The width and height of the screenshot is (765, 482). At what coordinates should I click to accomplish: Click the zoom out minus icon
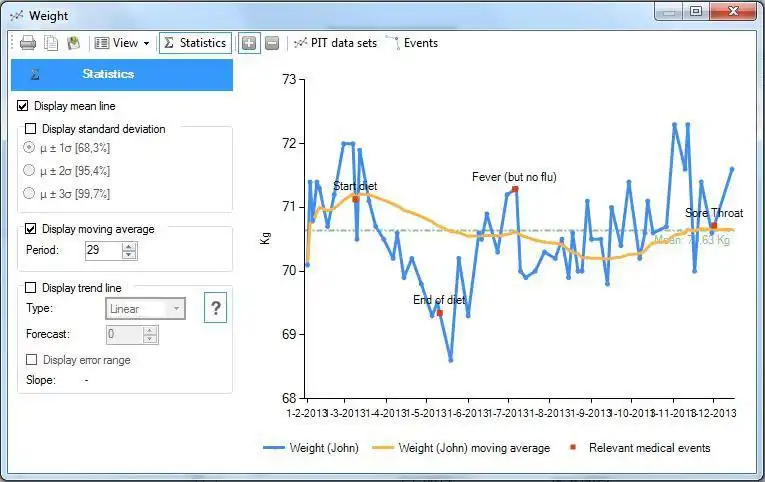click(272, 43)
